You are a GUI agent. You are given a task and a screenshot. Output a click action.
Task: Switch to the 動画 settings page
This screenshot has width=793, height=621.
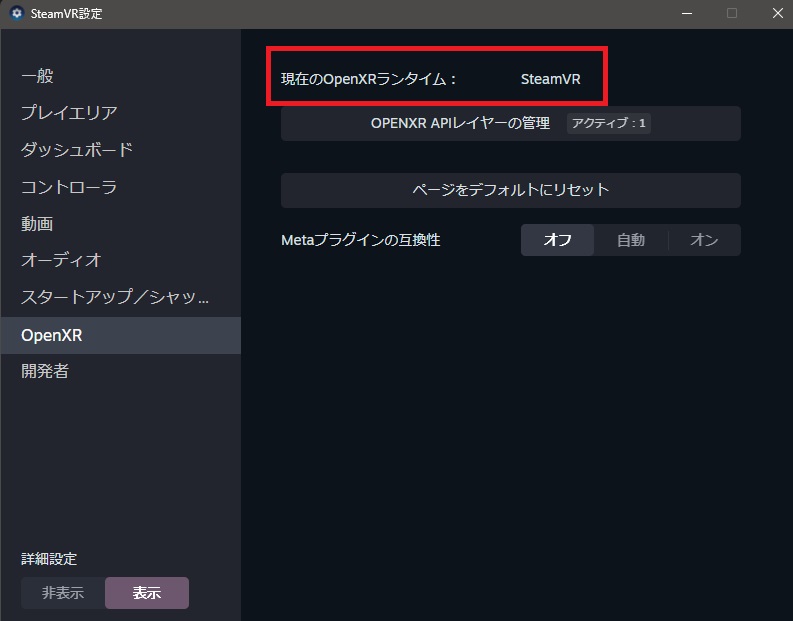tap(120, 224)
